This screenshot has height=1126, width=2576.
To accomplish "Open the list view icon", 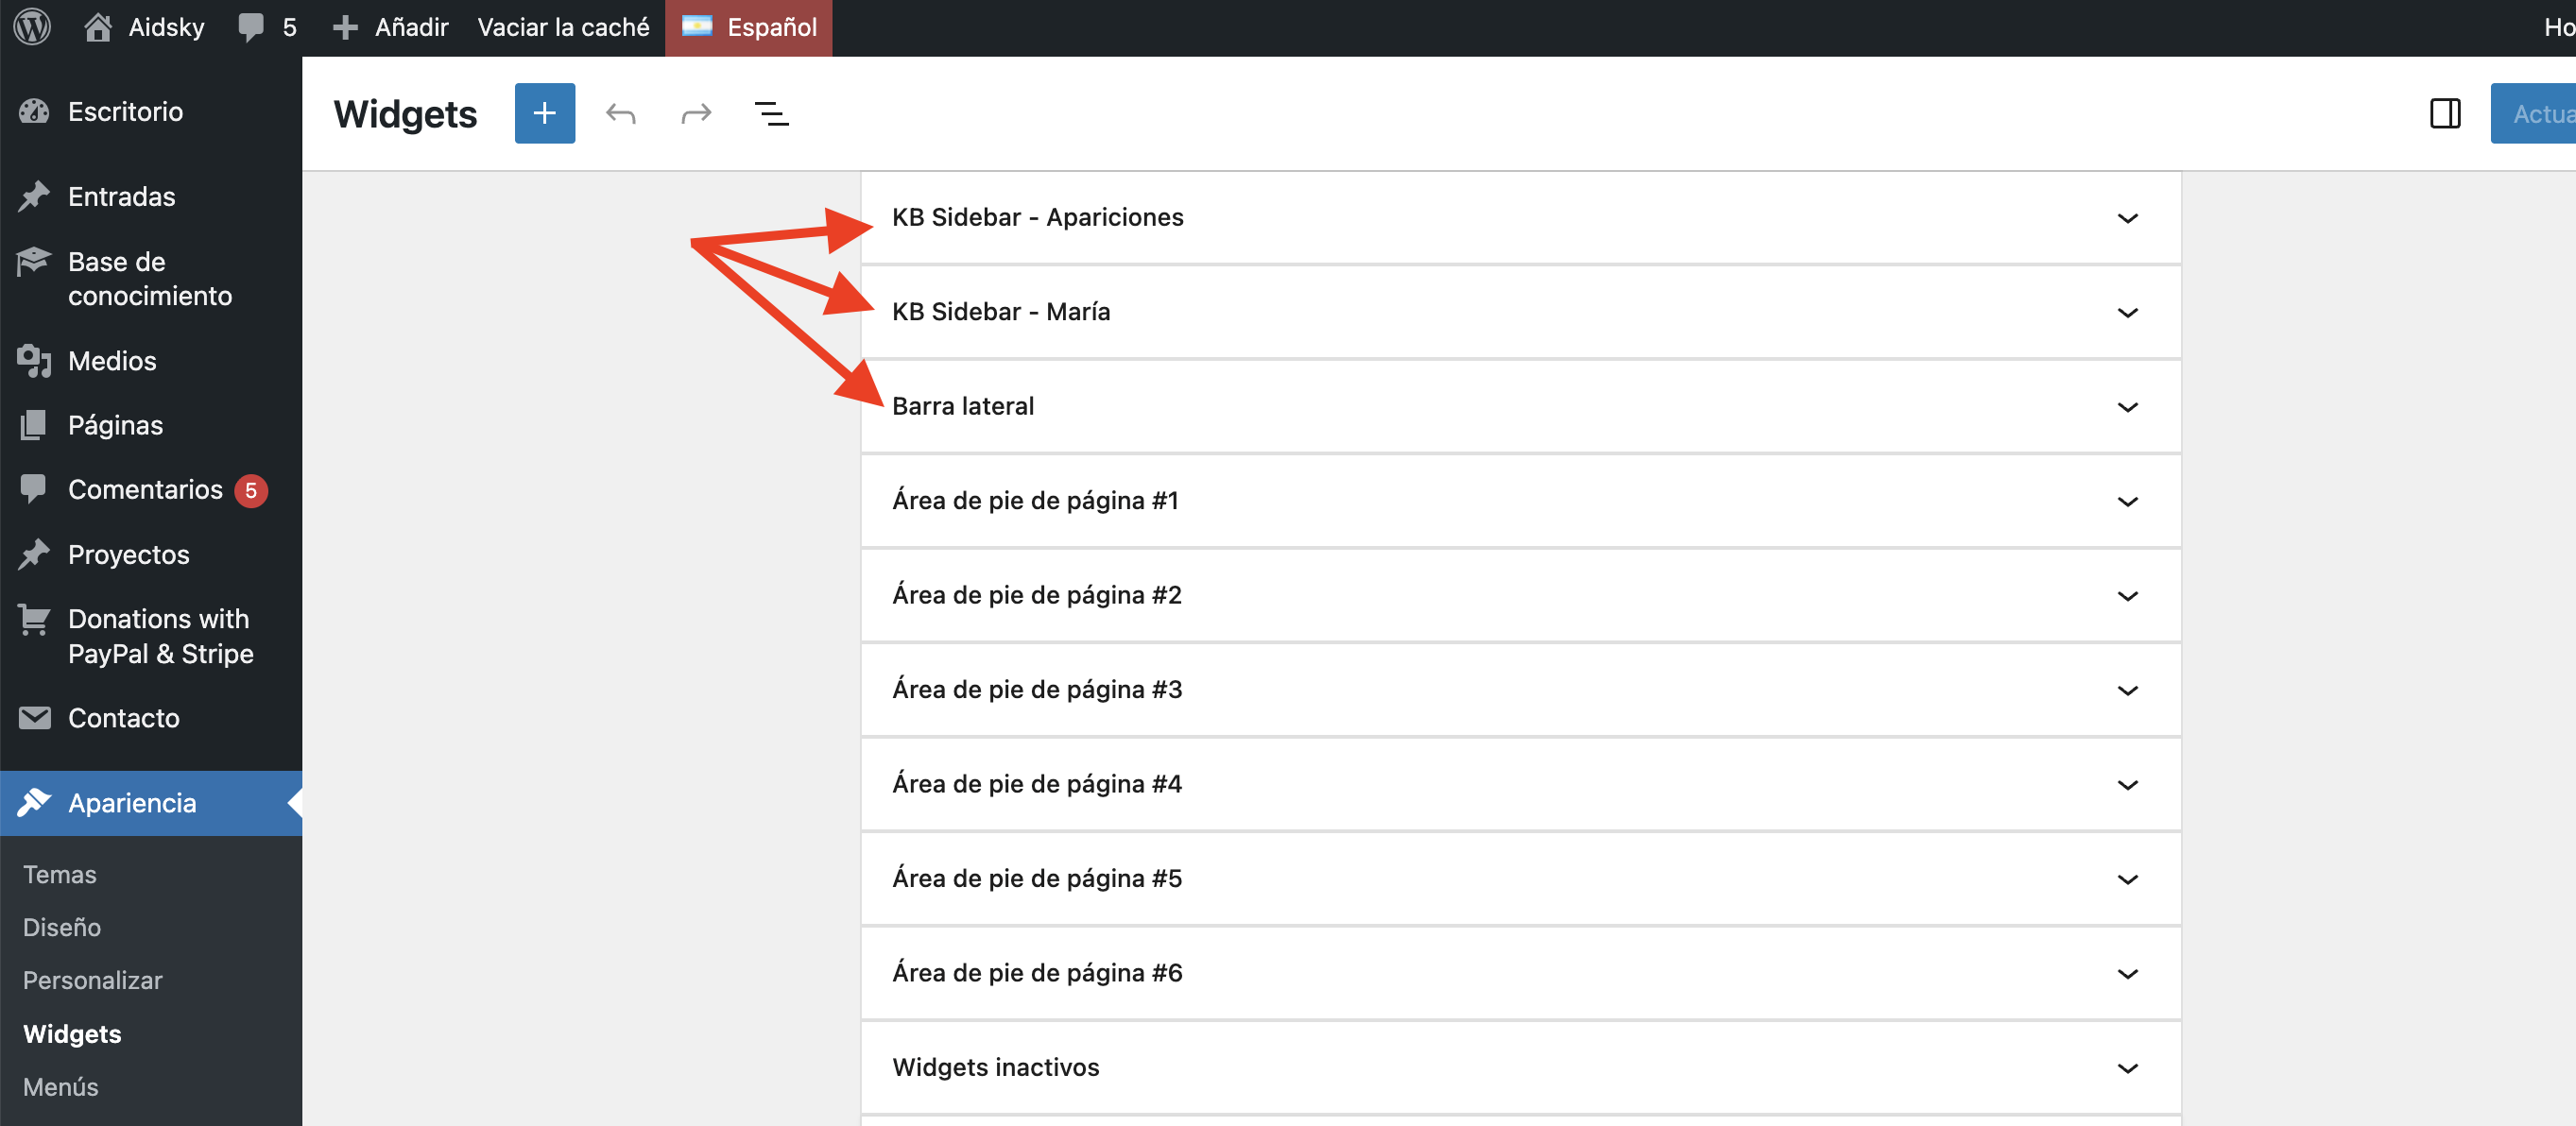I will click(x=771, y=114).
